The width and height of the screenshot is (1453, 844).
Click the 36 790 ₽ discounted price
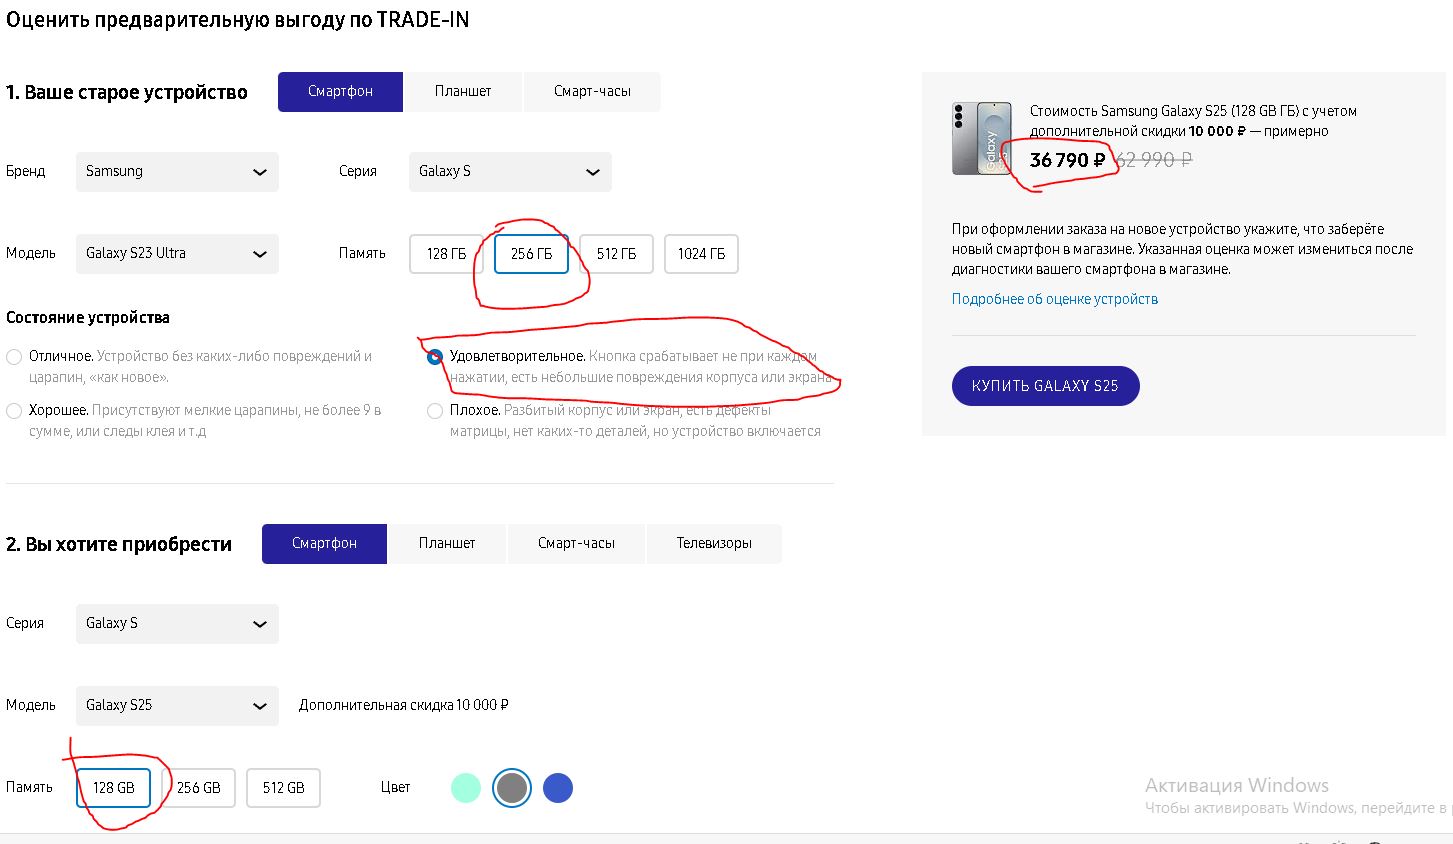pyautogui.click(x=1067, y=160)
